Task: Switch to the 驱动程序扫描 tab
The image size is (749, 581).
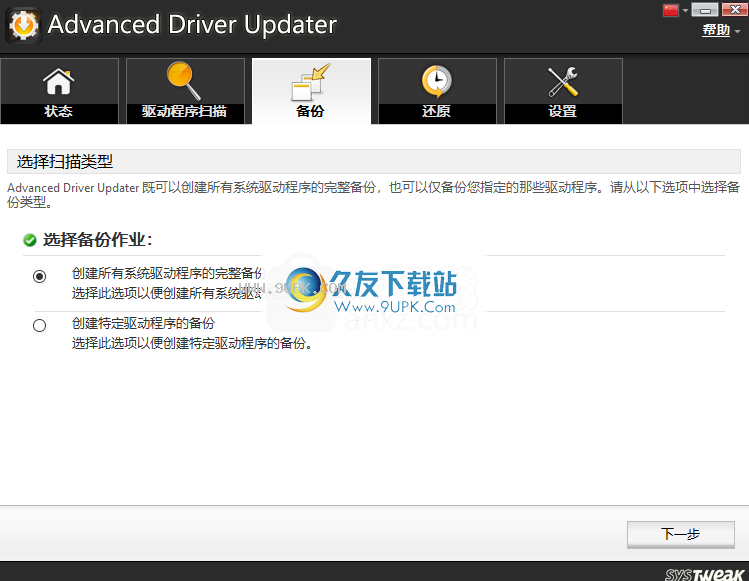Action: pyautogui.click(x=185, y=91)
